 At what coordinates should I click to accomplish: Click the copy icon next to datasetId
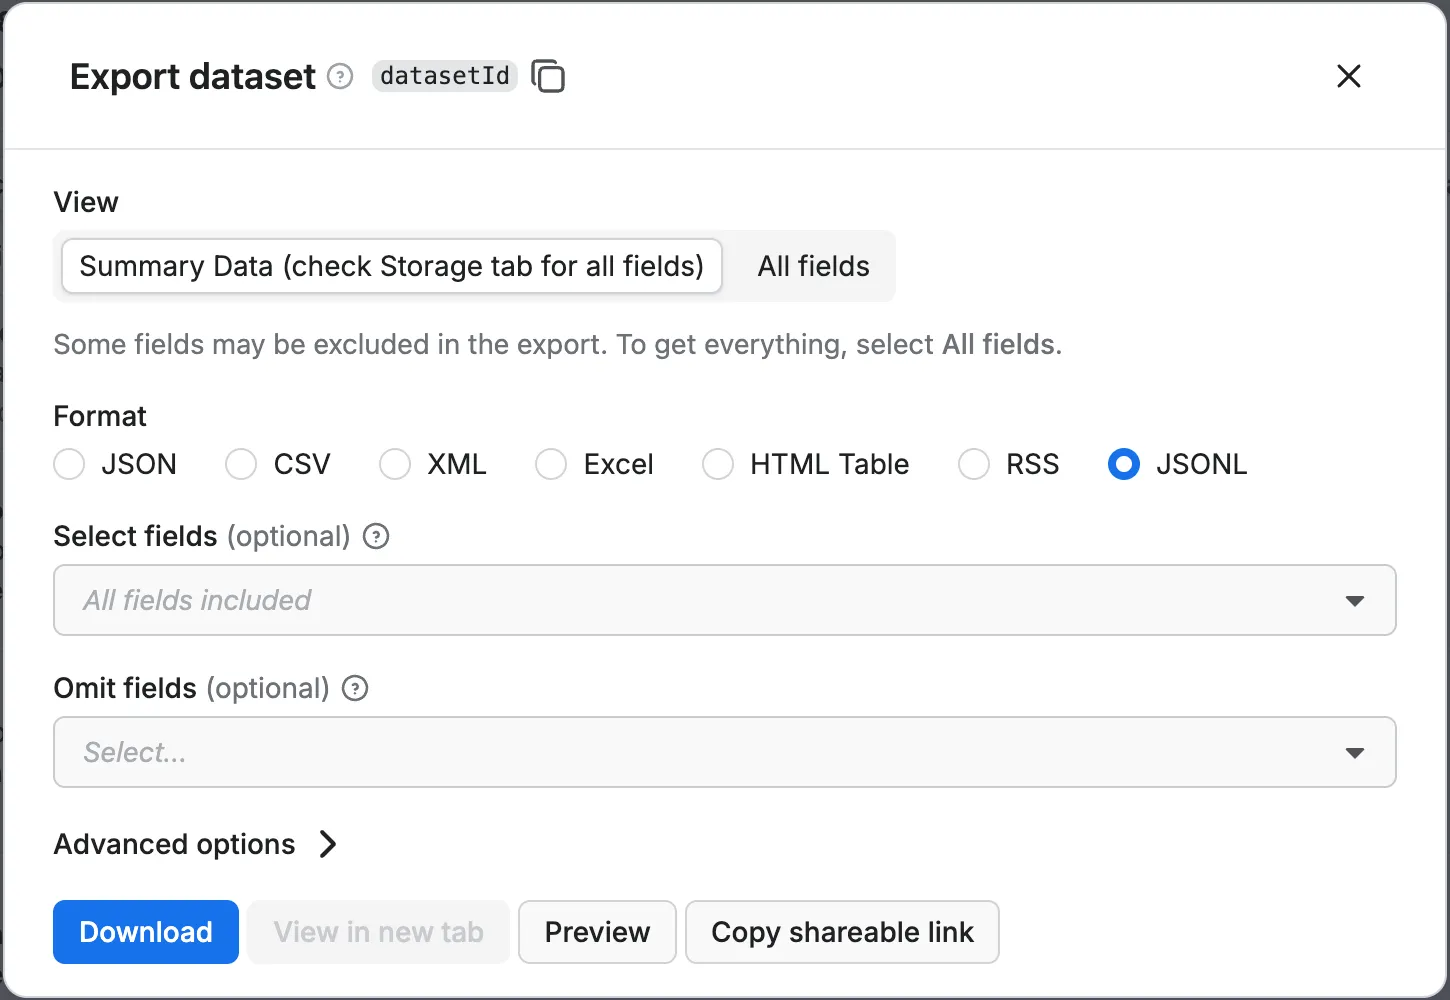tap(548, 76)
